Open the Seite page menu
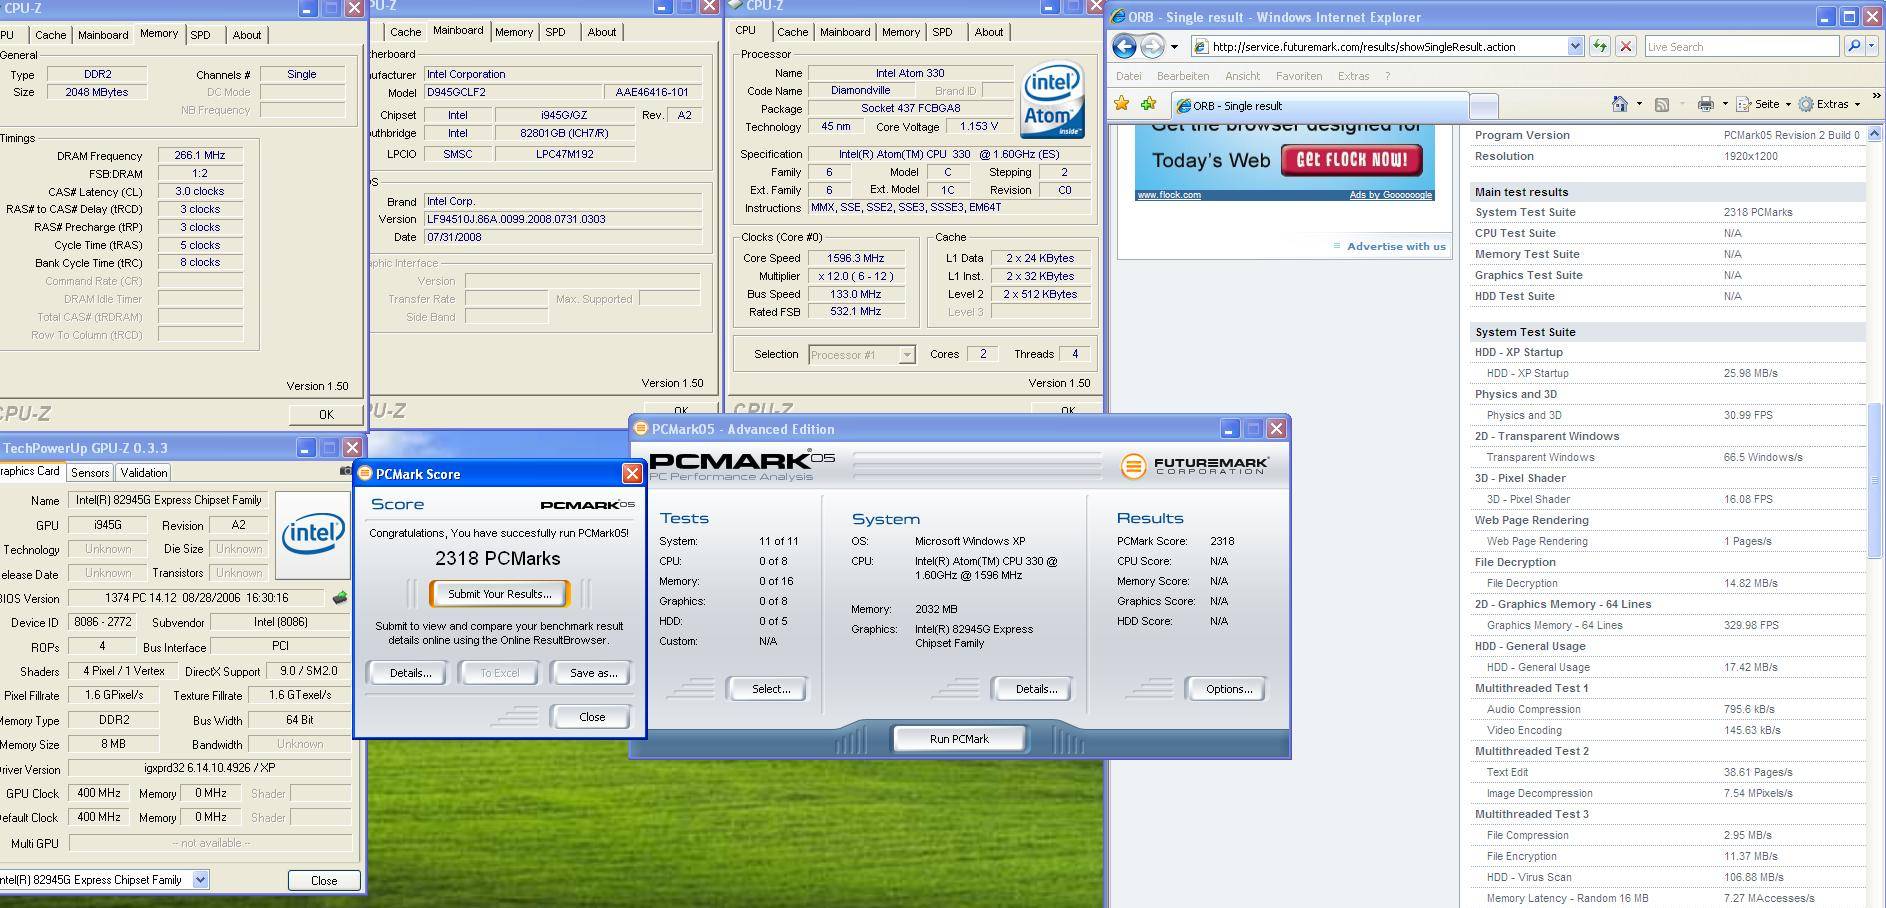This screenshot has width=1886, height=908. 1762,104
